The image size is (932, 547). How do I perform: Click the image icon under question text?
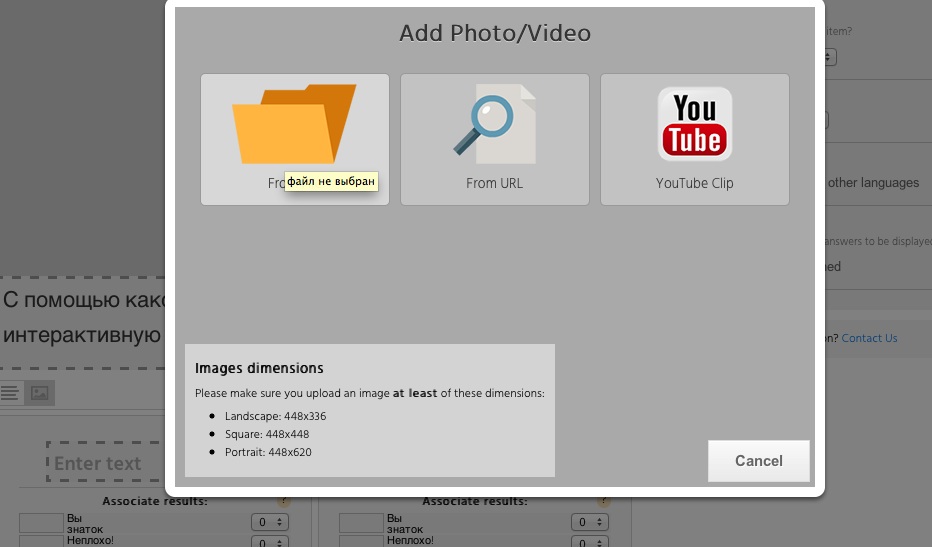click(x=39, y=393)
